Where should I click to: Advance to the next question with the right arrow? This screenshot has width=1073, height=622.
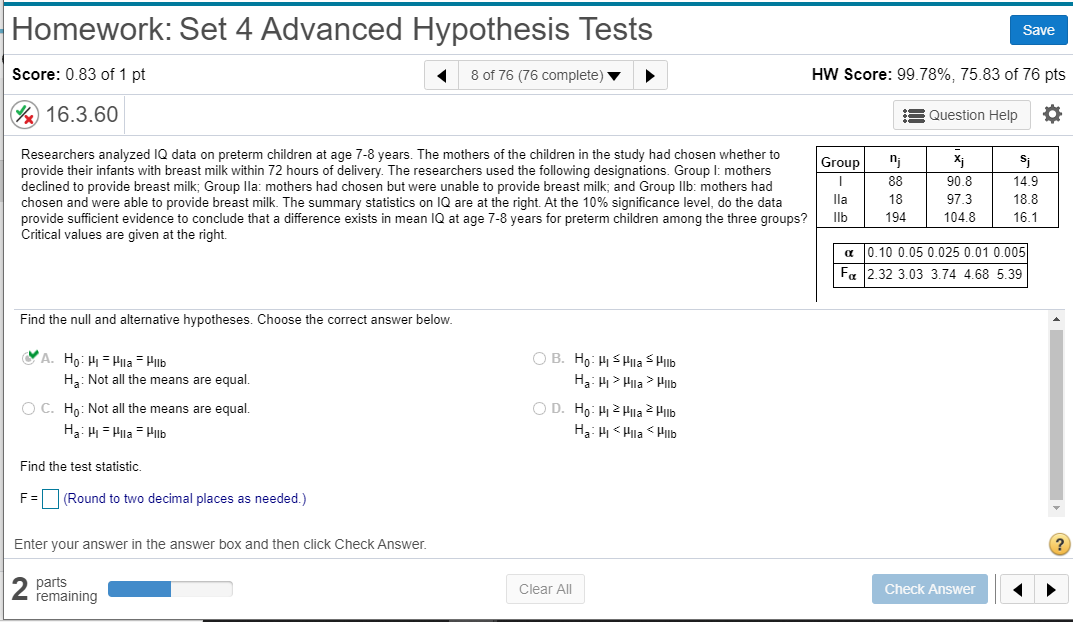[651, 74]
